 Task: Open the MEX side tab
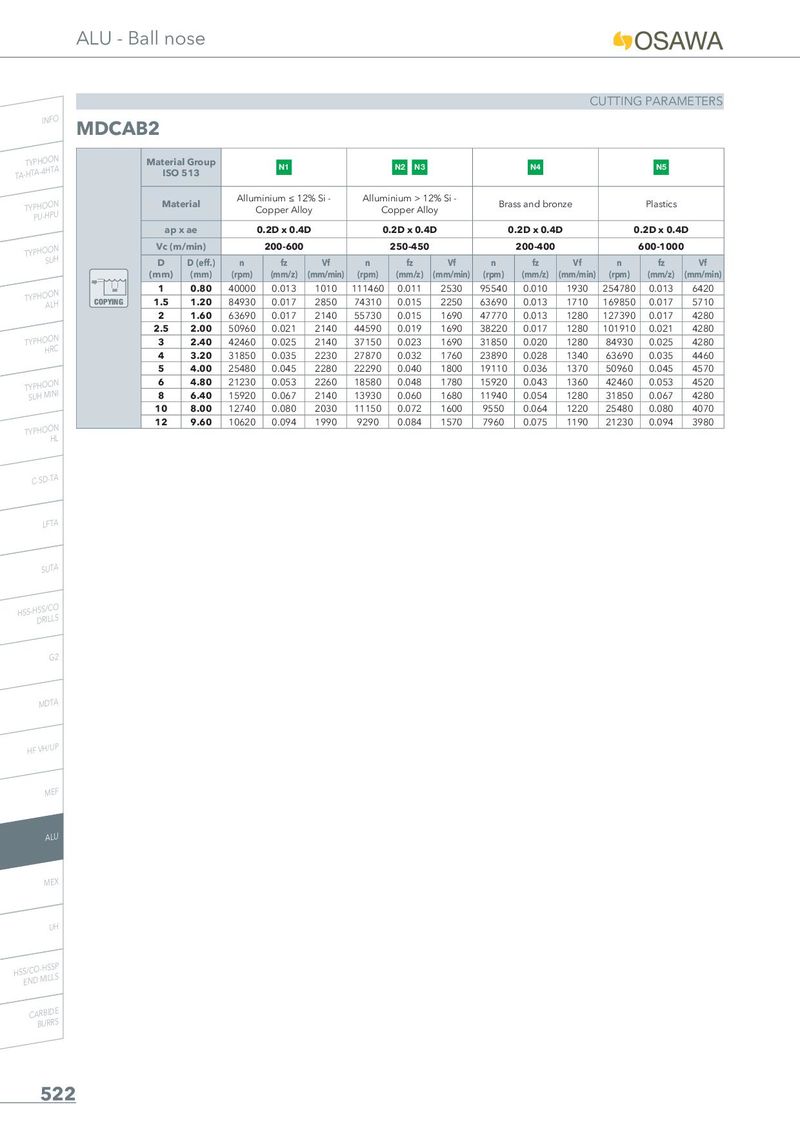[x=51, y=882]
